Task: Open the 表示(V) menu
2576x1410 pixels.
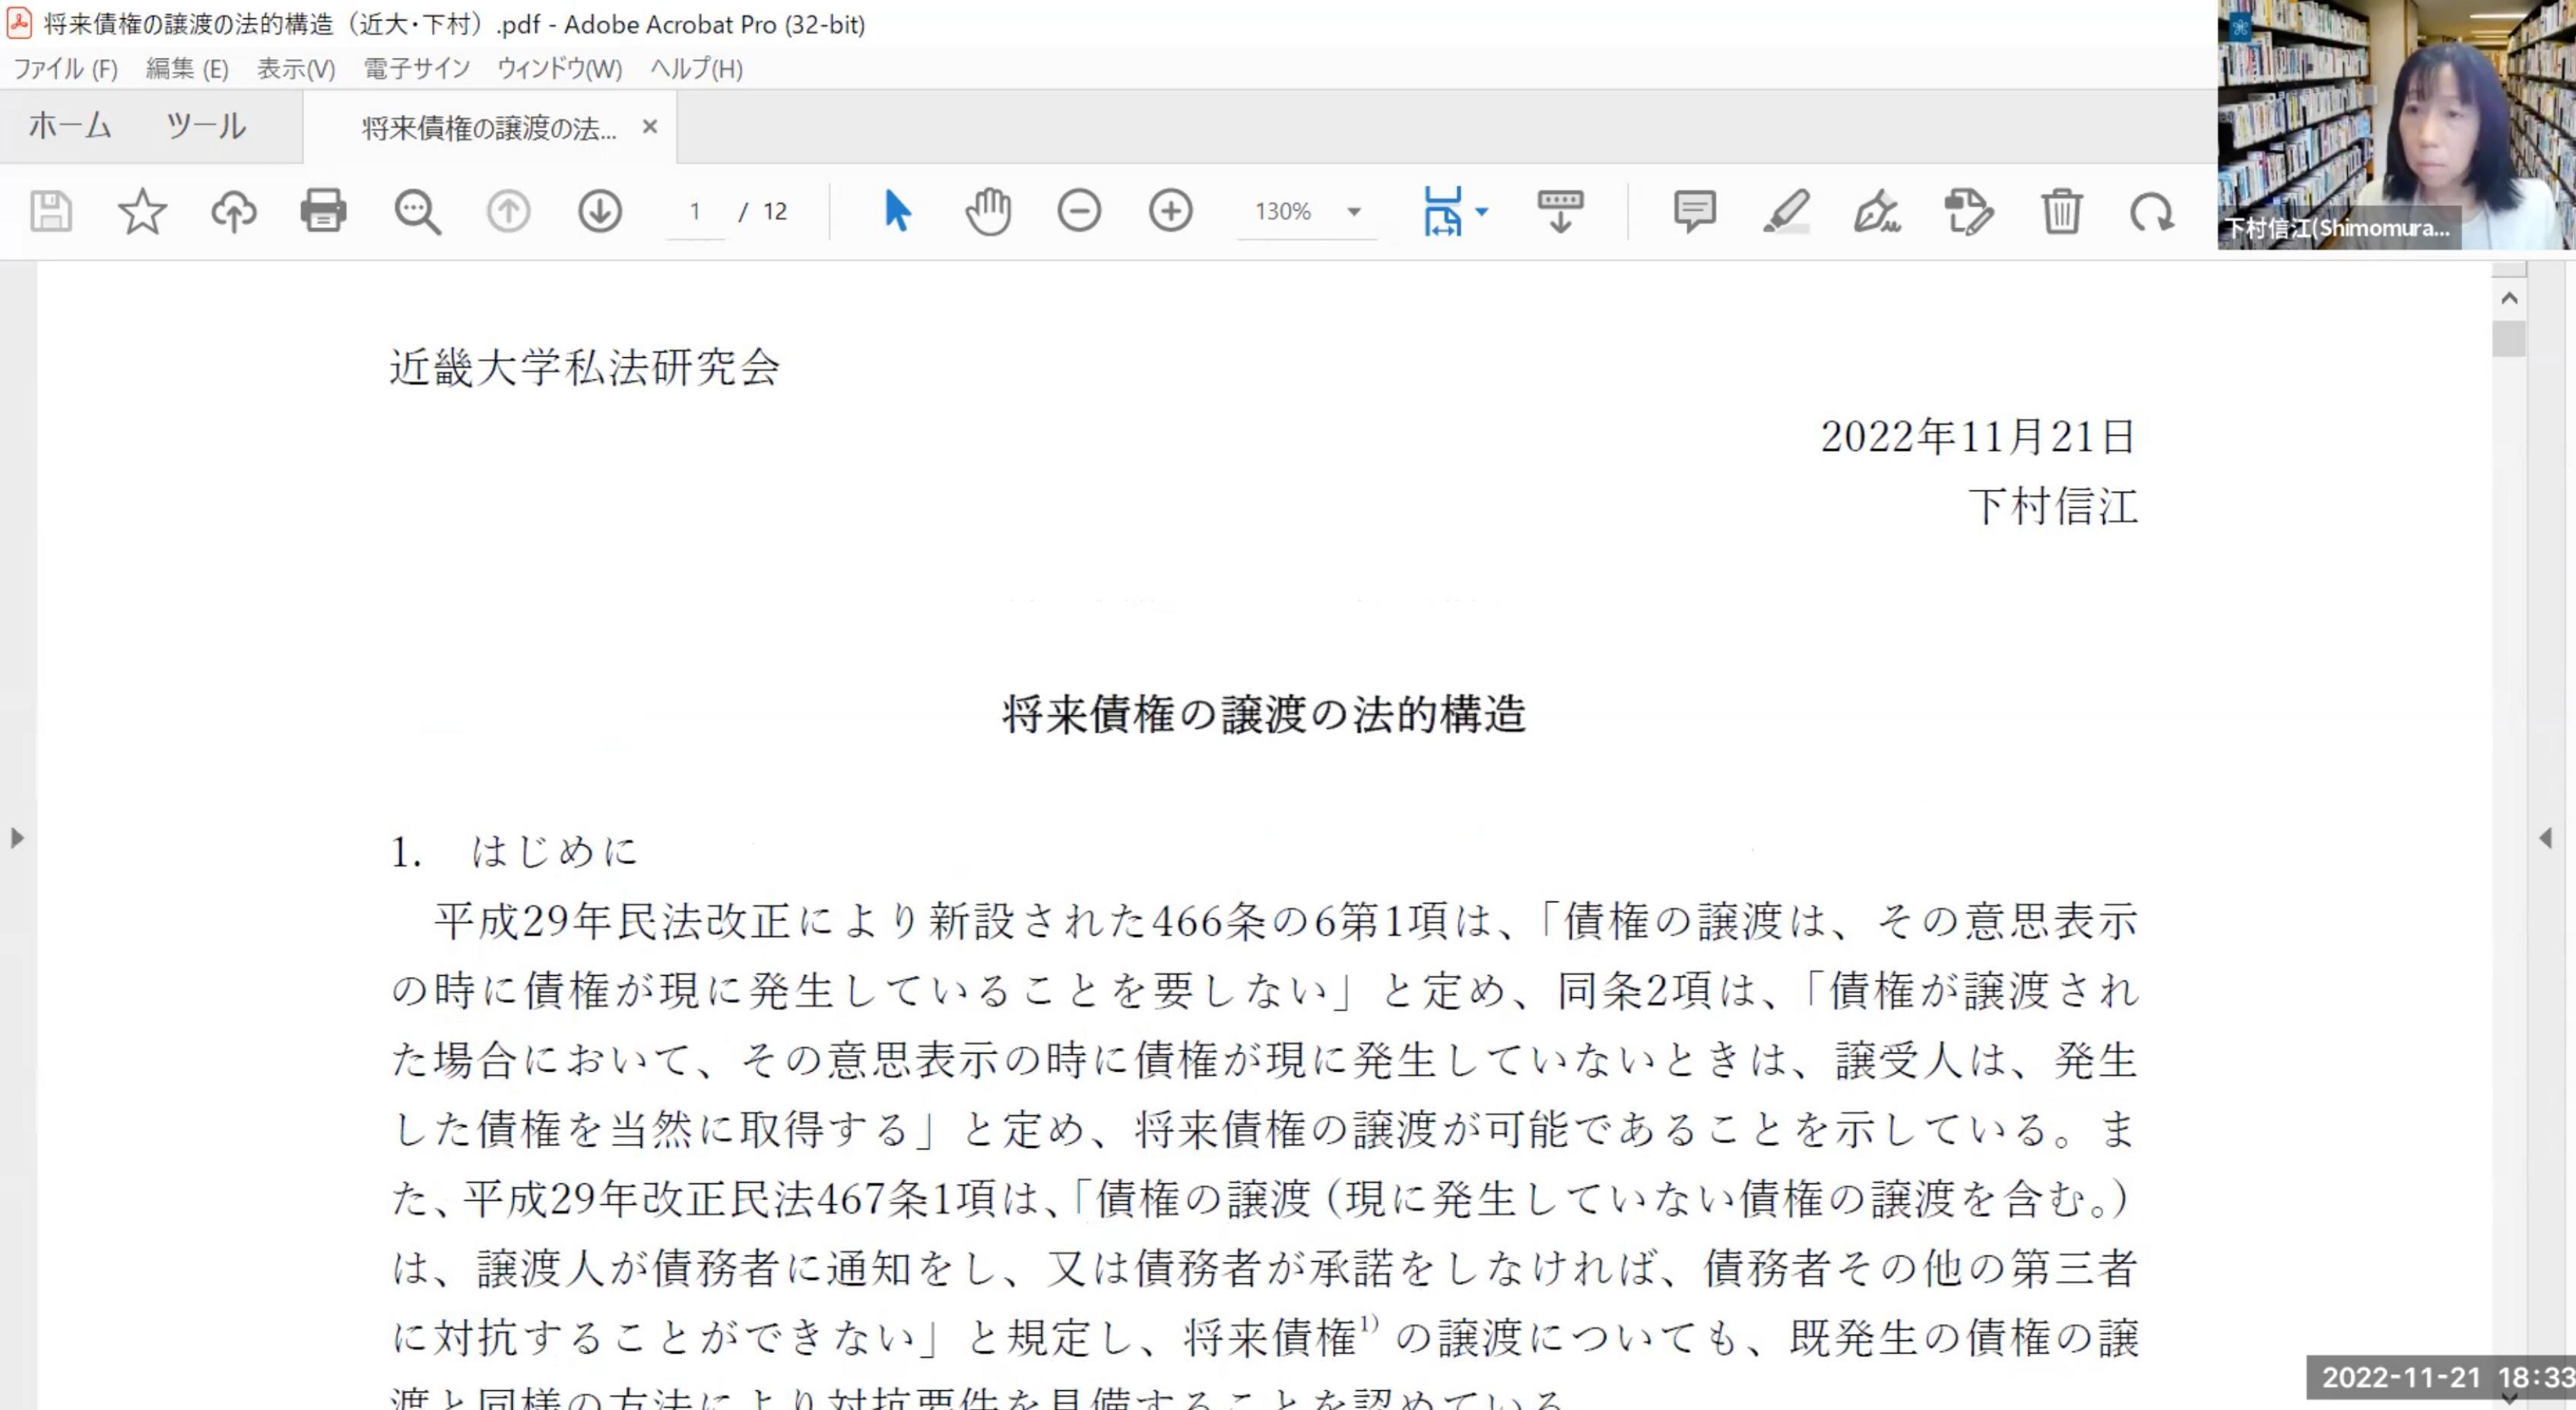Action: (296, 69)
